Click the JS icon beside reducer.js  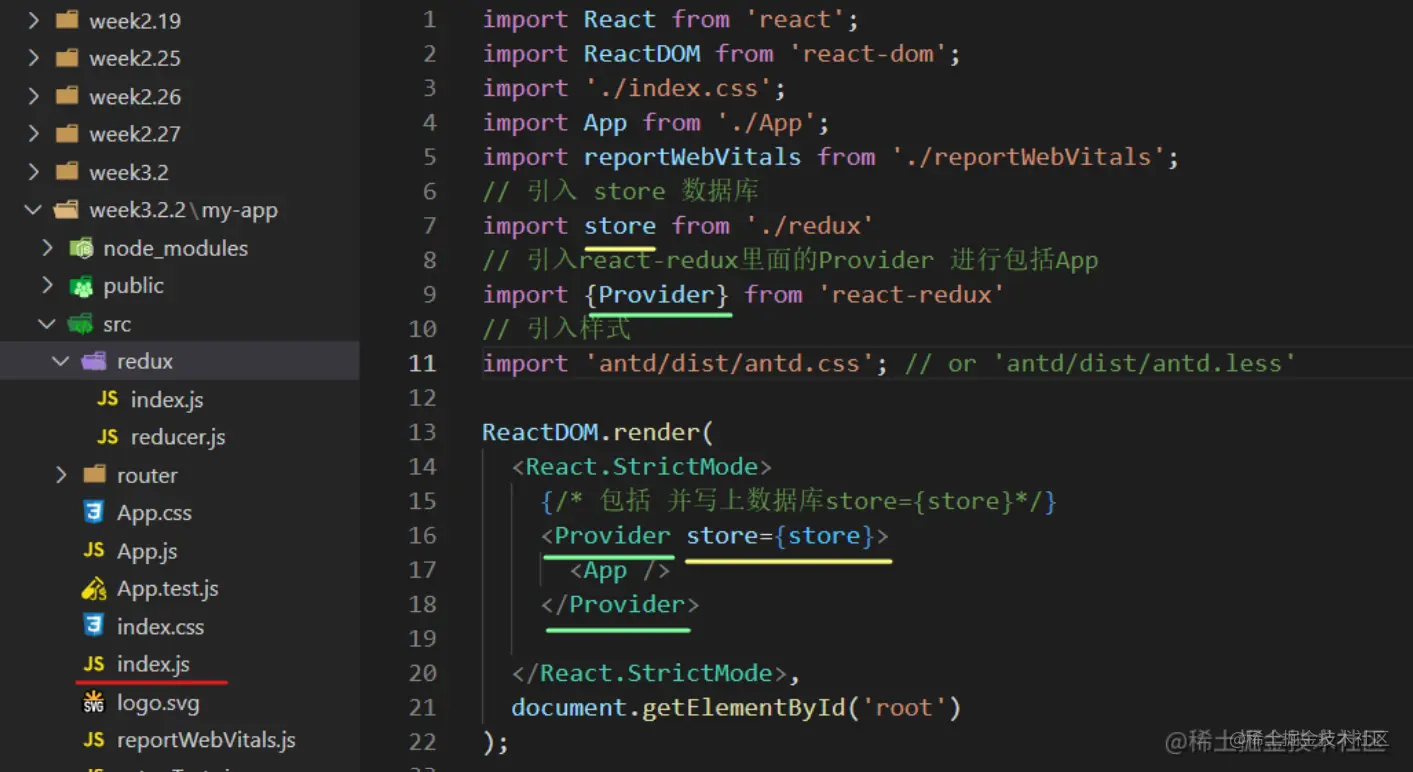click(x=108, y=437)
